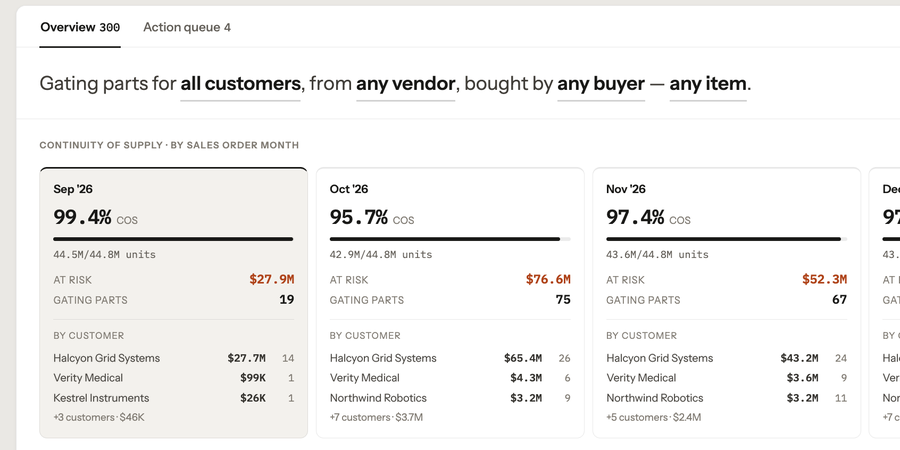Click the 95.7% COS value

359,218
